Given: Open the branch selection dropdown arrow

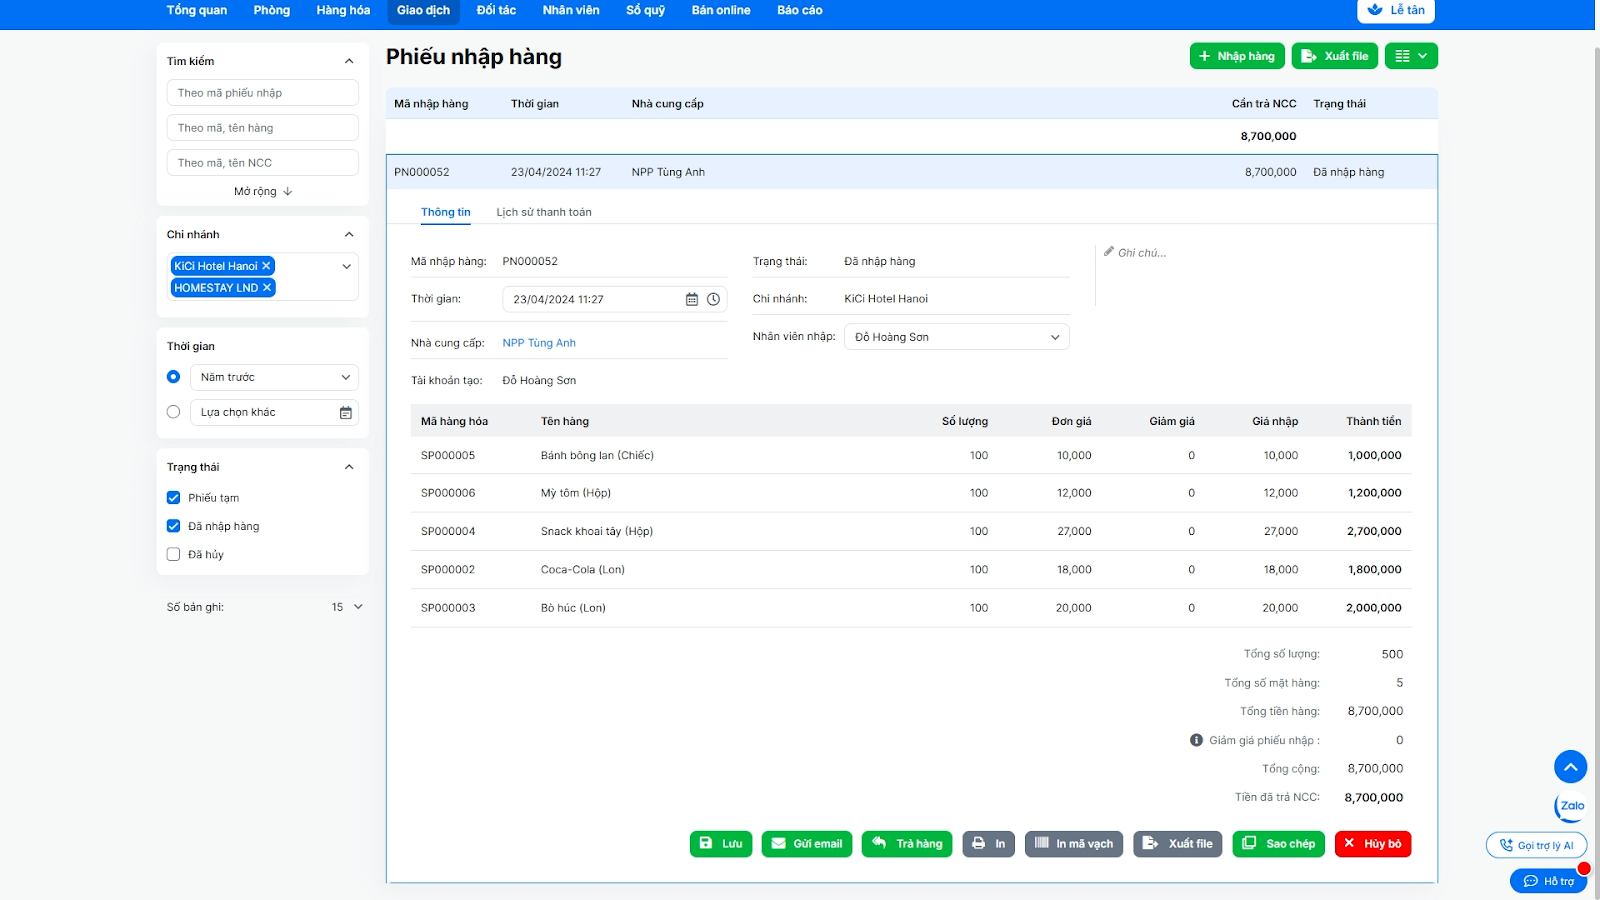Looking at the screenshot, I should (346, 266).
